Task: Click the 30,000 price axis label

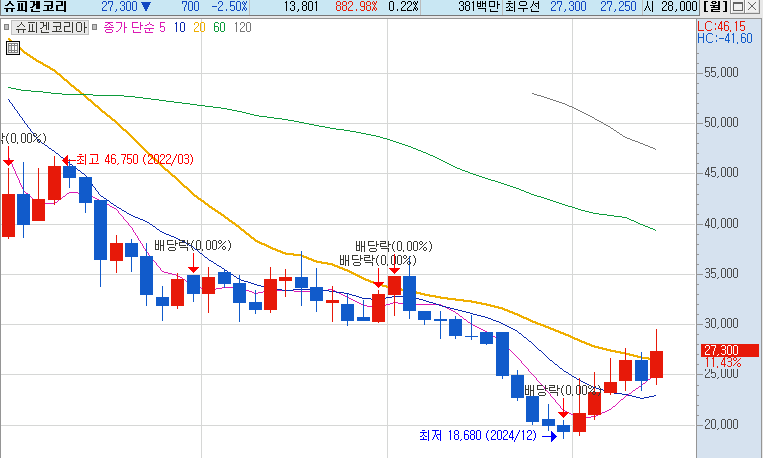Action: pos(721,324)
